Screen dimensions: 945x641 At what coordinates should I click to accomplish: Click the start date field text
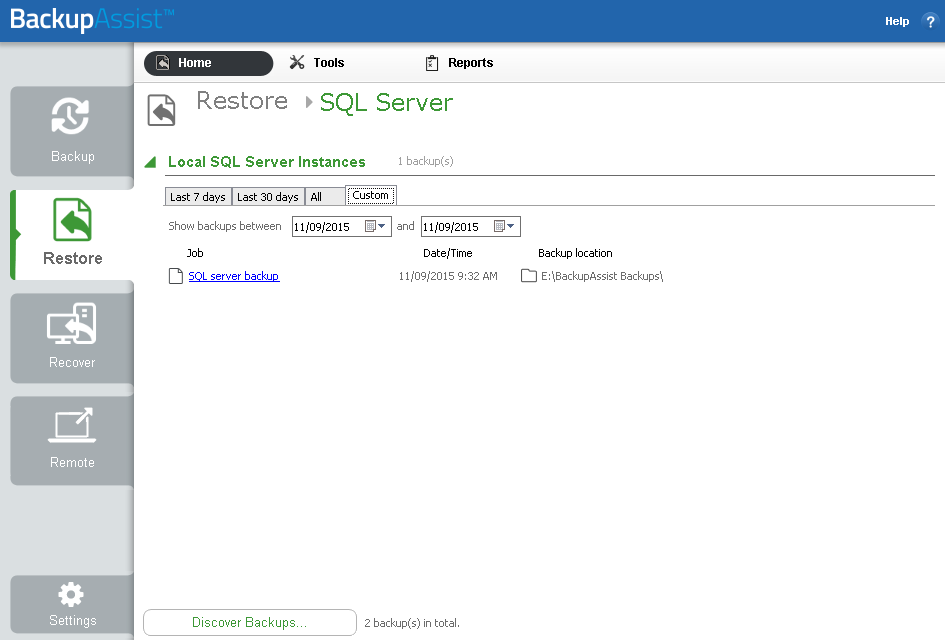click(322, 227)
